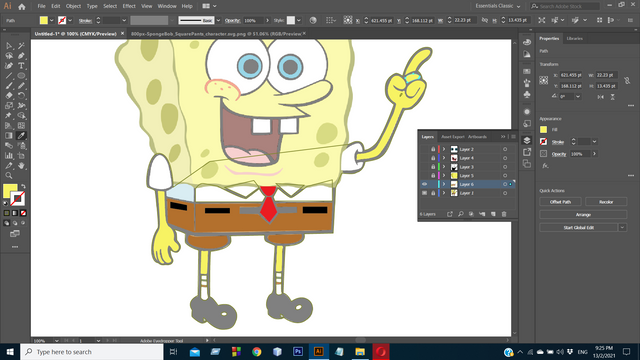Viewport: 640px width, 360px height.
Task: Switch to the Libraries tab
Action: [x=574, y=38]
